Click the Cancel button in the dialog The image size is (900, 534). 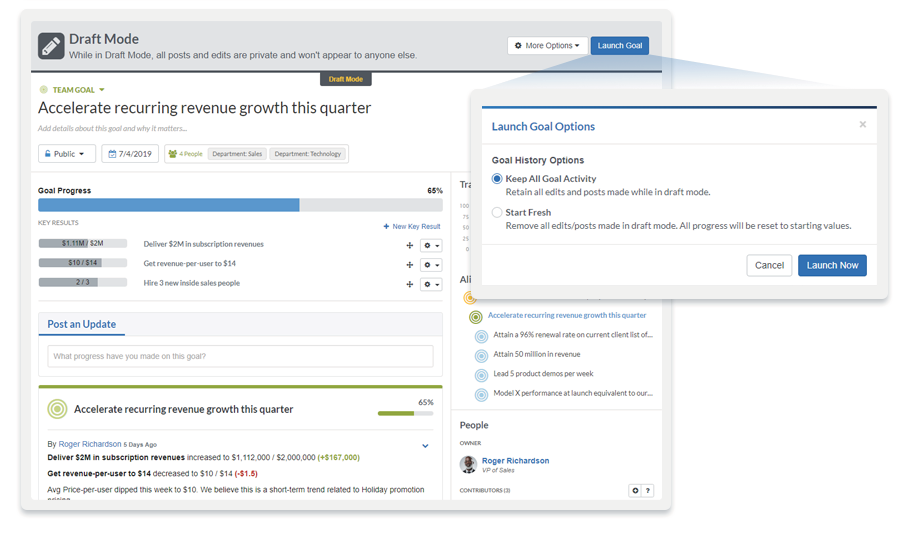pyautogui.click(x=769, y=265)
